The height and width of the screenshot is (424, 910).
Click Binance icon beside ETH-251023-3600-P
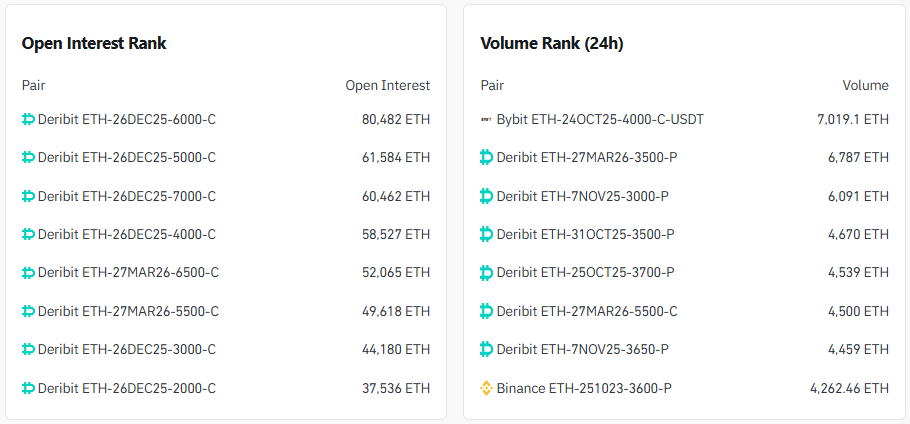(487, 387)
